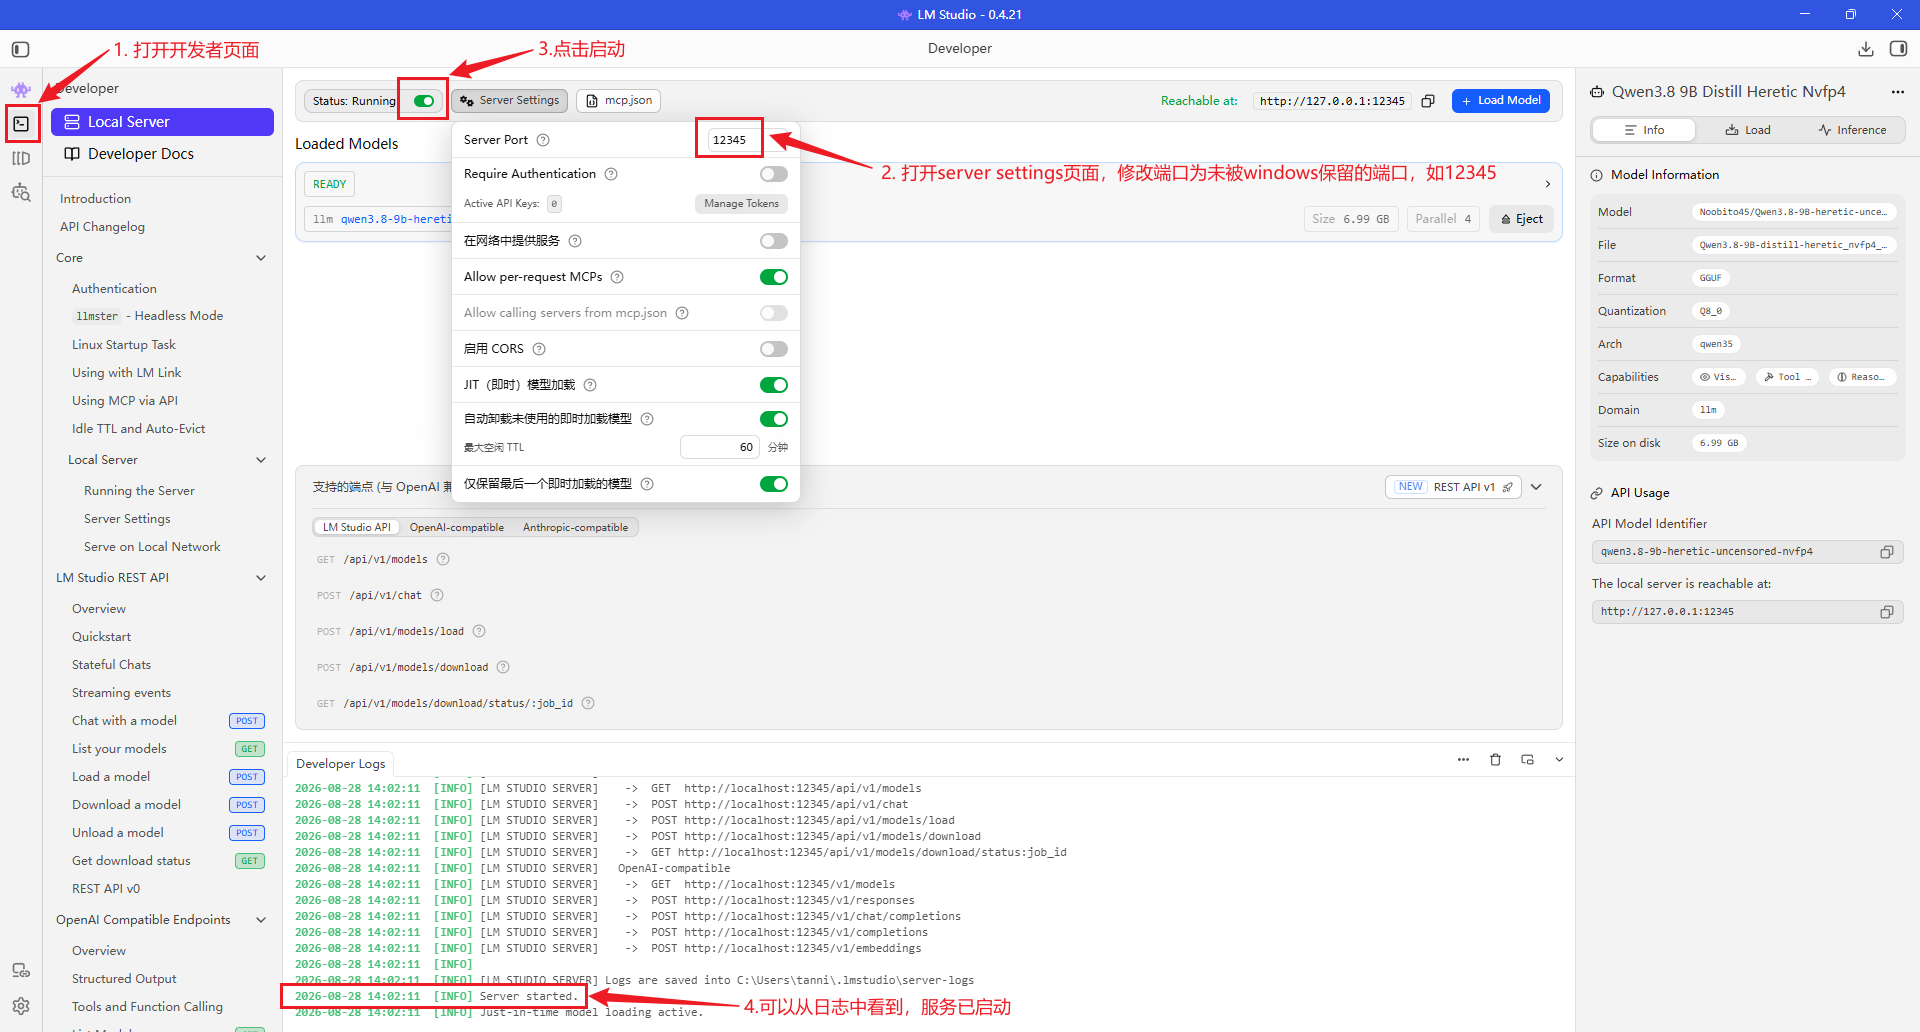This screenshot has width=1920, height=1032.
Task: Show help for Require Authentication
Action: point(611,174)
